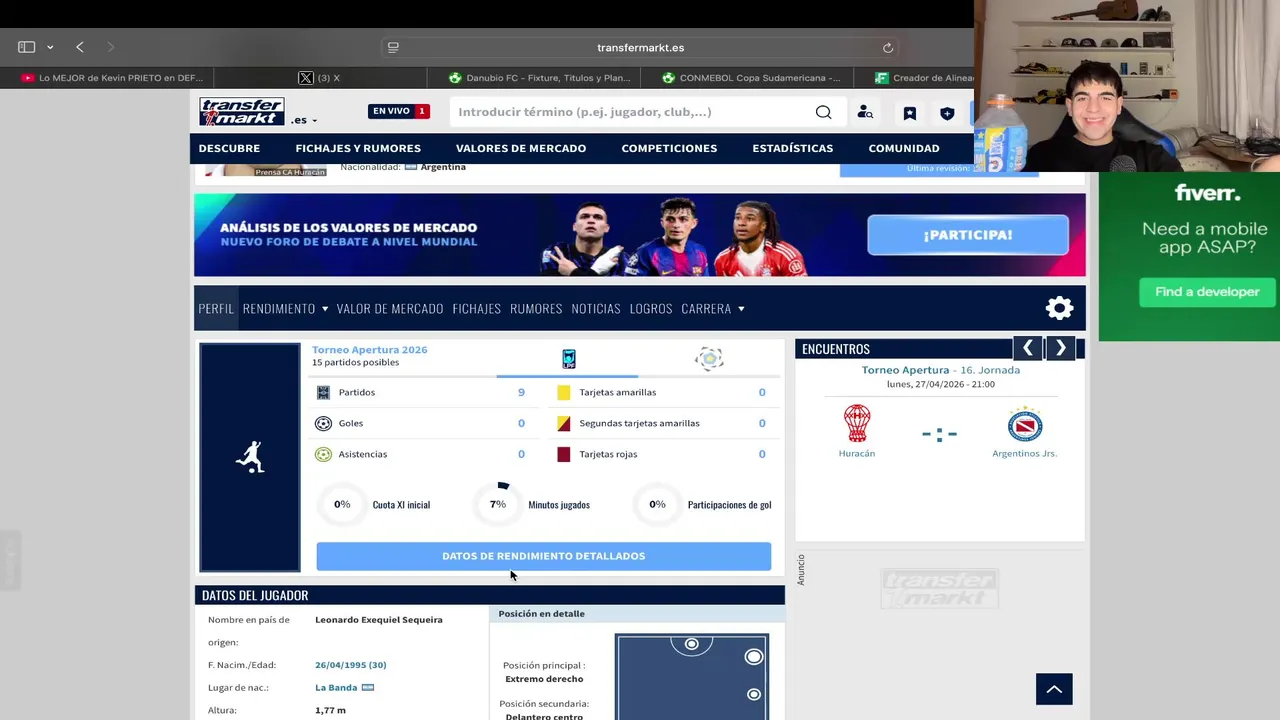Click Find a developer on Fiverr ad
Image resolution: width=1280 pixels, height=720 pixels.
click(1207, 292)
